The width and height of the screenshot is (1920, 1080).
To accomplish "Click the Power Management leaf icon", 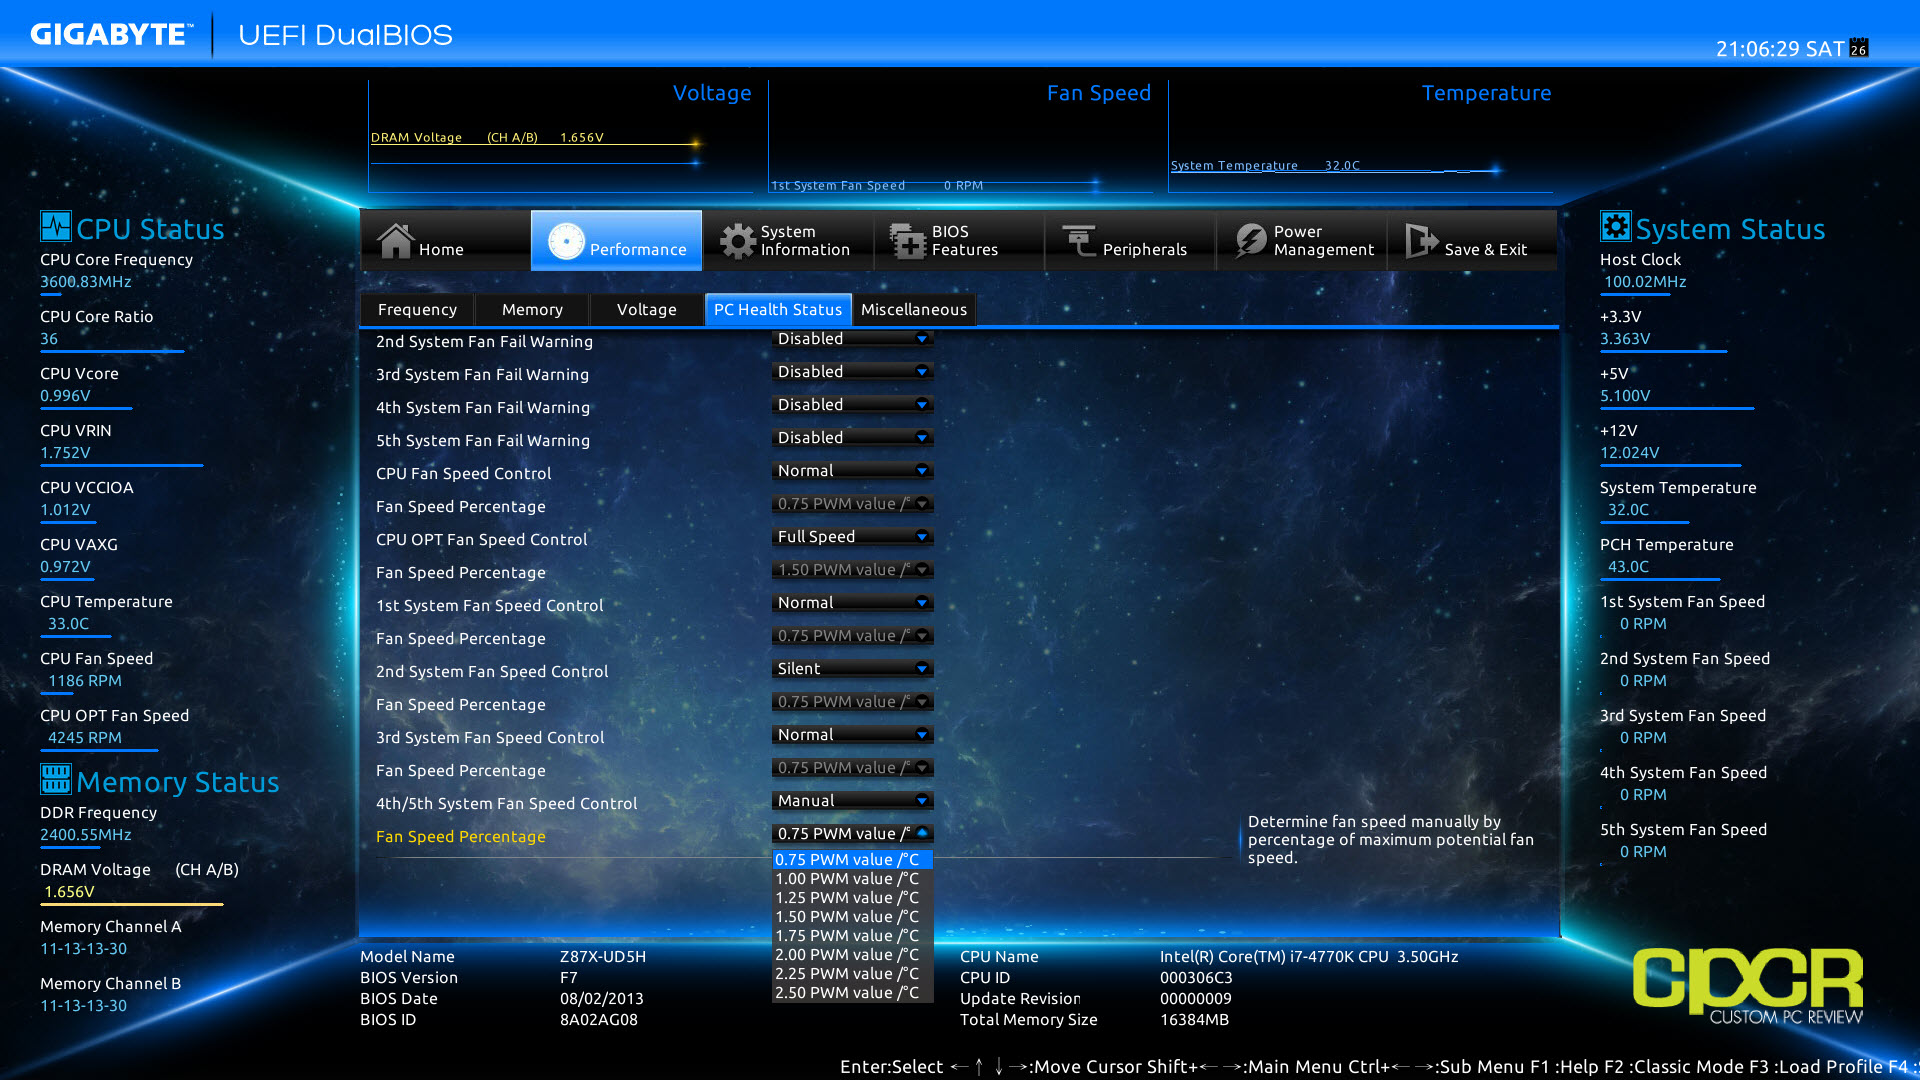I will [x=1251, y=241].
